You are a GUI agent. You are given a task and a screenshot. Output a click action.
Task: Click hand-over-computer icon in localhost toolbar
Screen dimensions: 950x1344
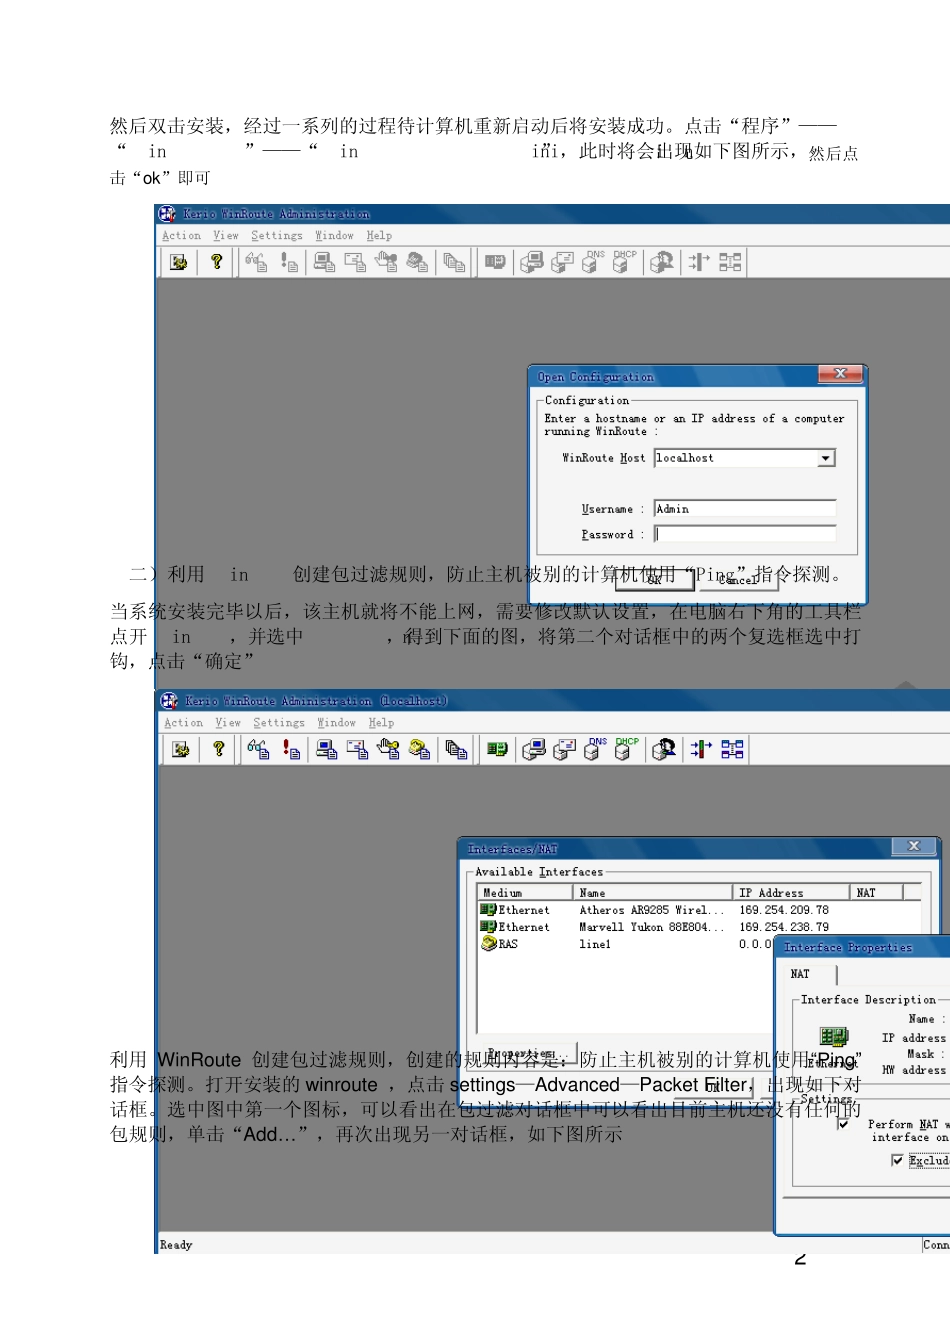(x=388, y=749)
